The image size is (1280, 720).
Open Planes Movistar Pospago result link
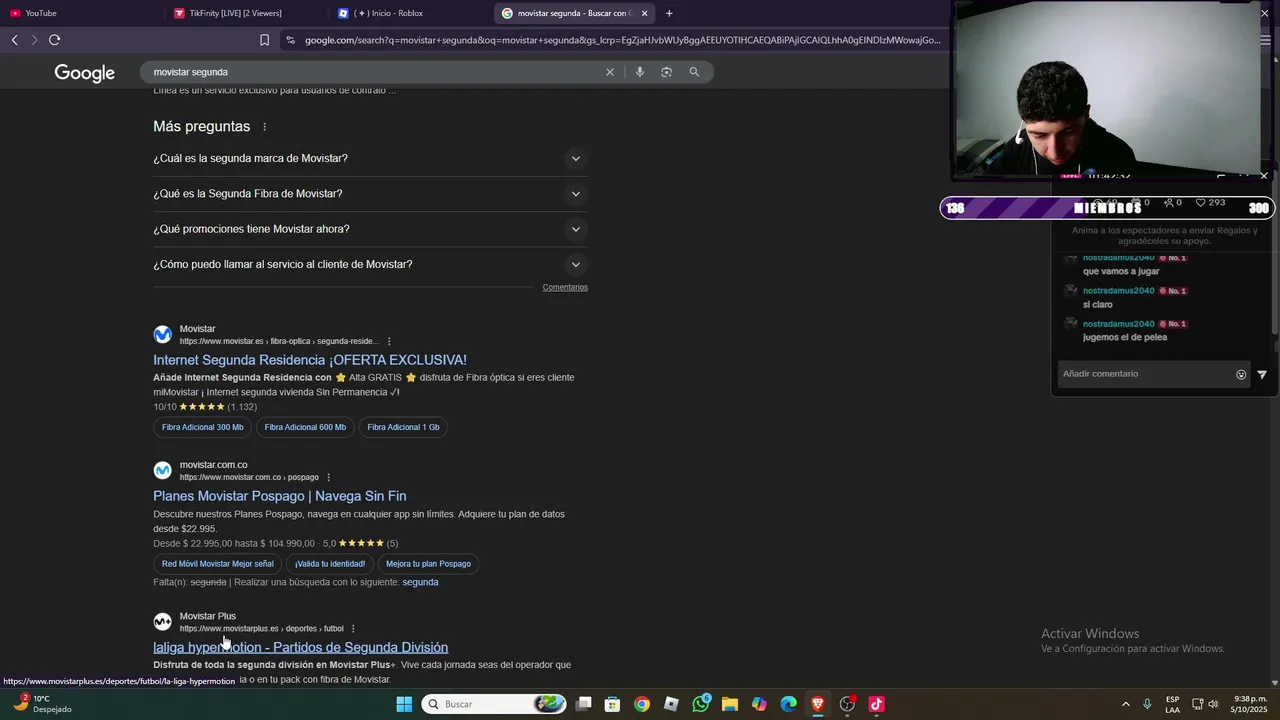(280, 496)
